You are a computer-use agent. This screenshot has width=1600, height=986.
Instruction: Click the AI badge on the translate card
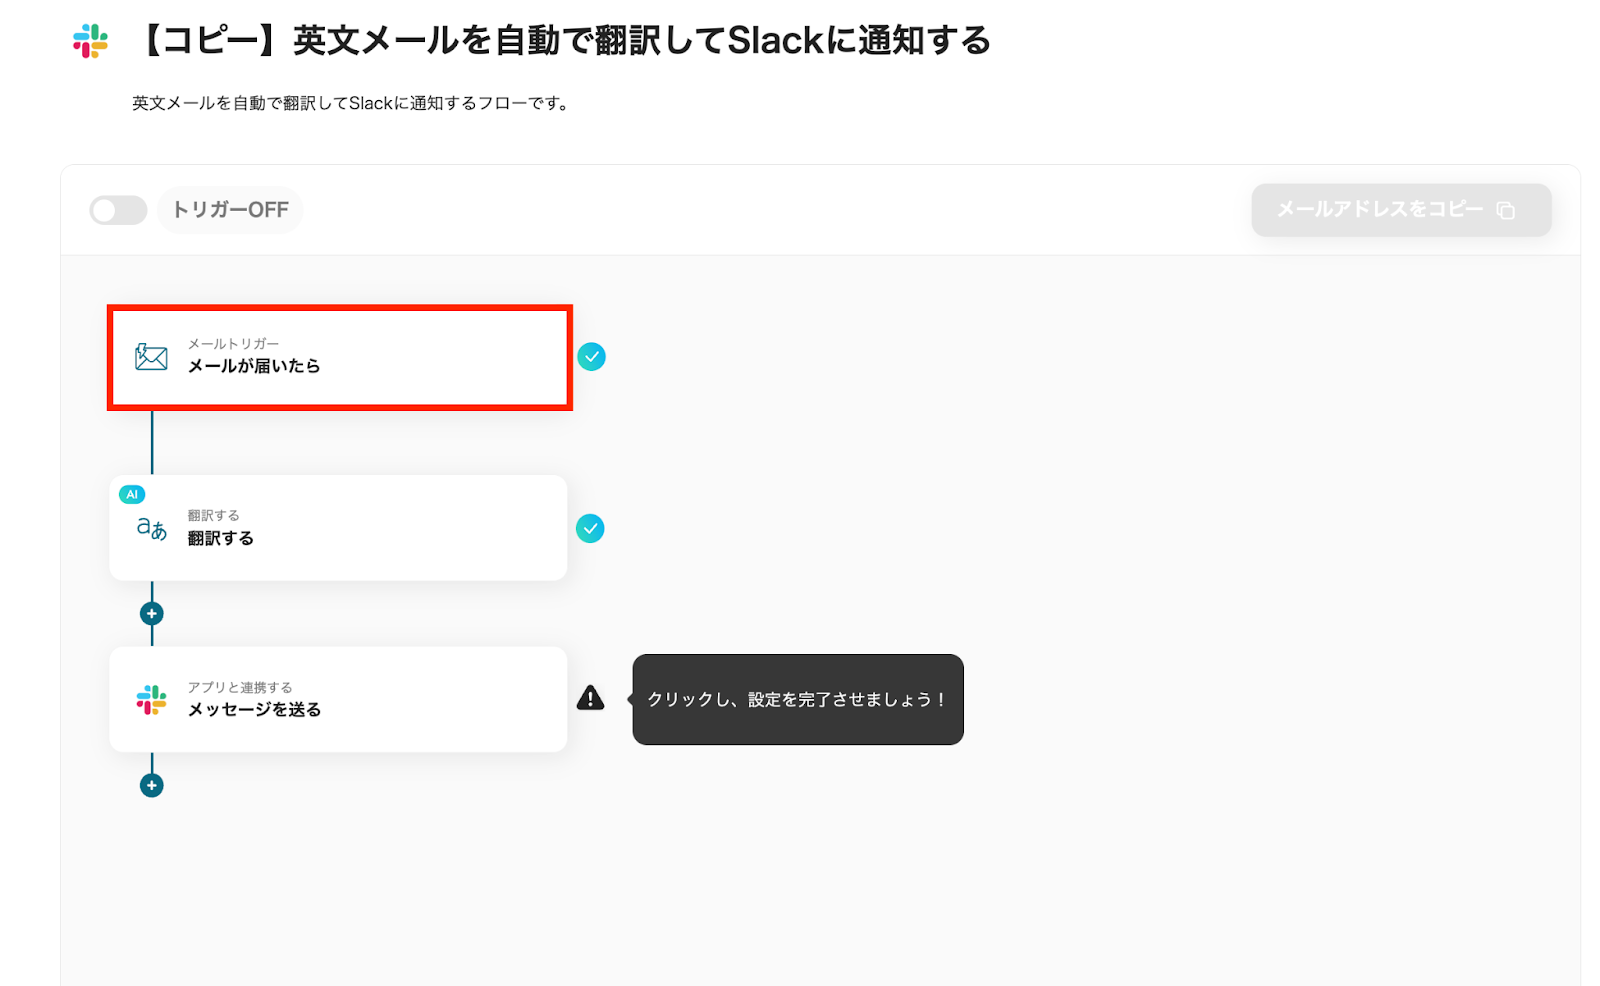(132, 494)
